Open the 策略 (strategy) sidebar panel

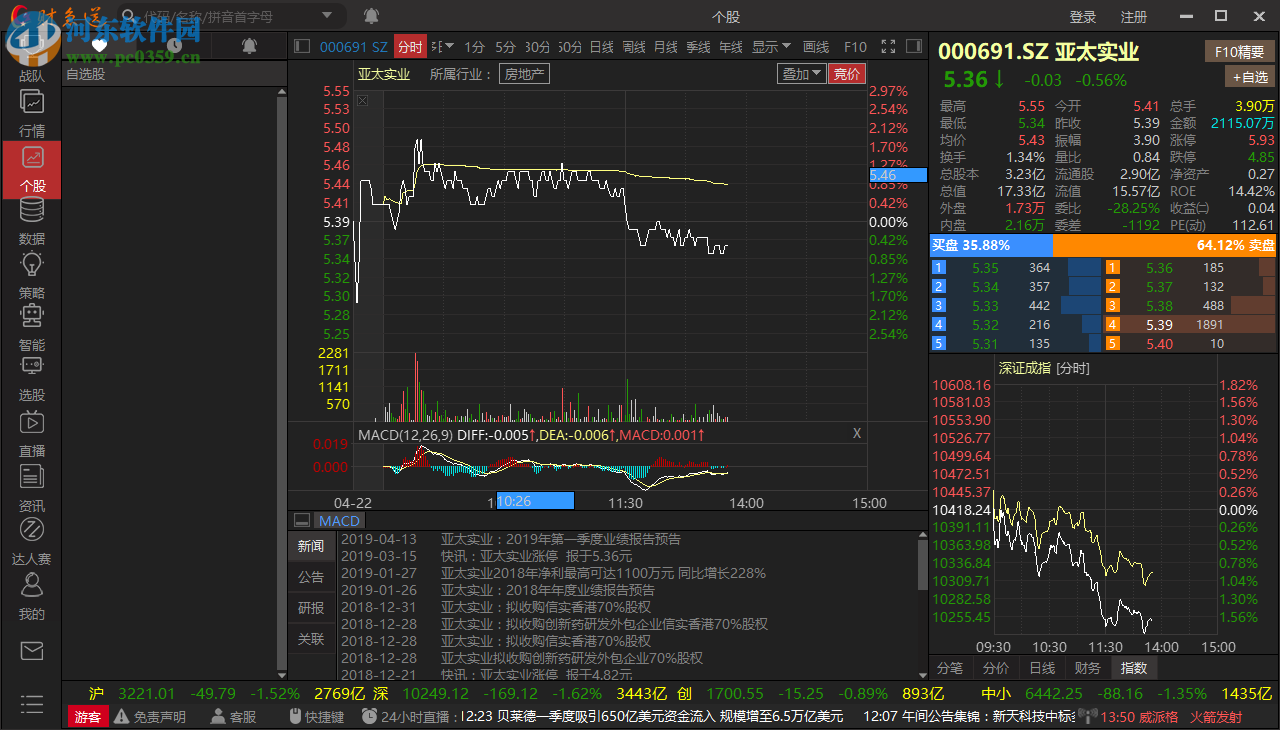pos(31,278)
